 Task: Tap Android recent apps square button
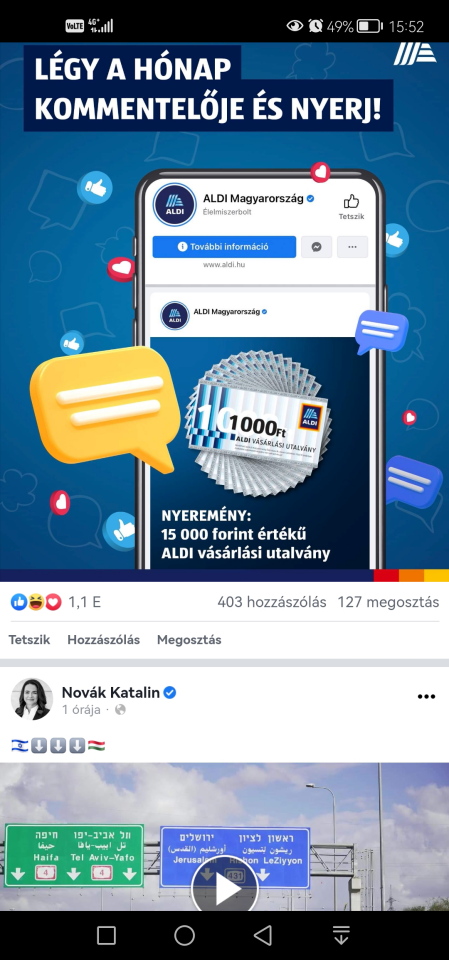click(x=107, y=935)
